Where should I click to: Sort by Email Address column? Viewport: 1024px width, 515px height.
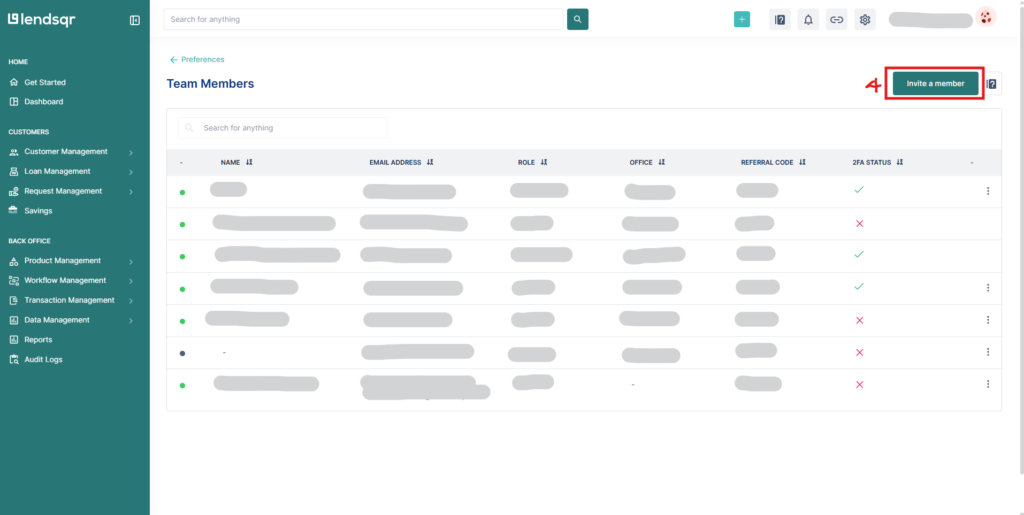[430, 162]
